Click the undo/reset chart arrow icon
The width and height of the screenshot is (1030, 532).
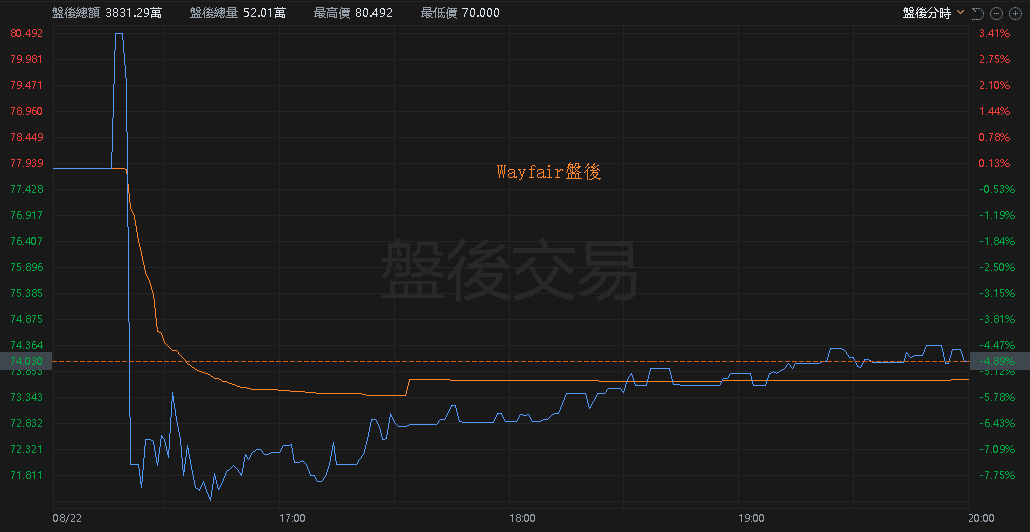(977, 12)
